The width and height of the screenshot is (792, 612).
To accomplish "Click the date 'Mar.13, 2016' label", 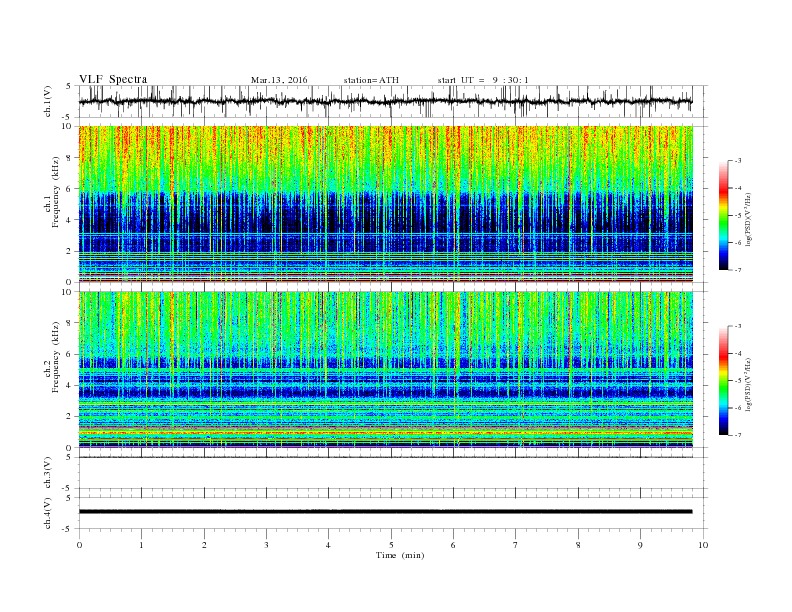I will 279,80.
